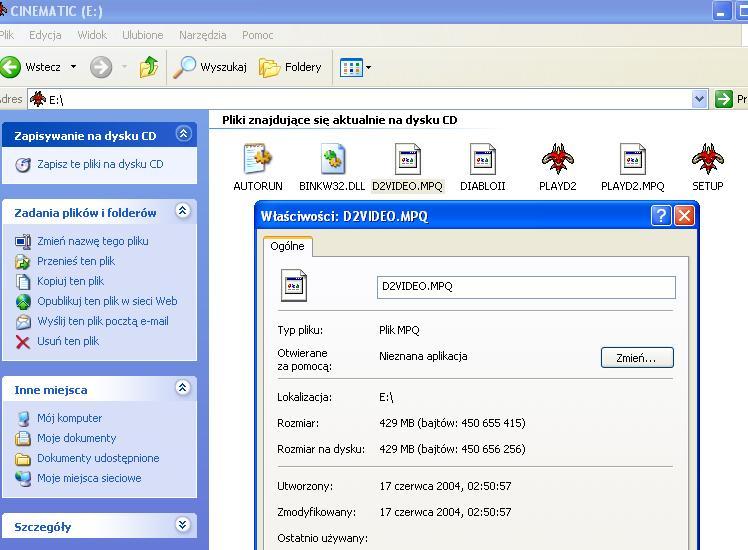This screenshot has width=748, height=550.
Task: Open the views button dropdown arrow
Action: 368,68
